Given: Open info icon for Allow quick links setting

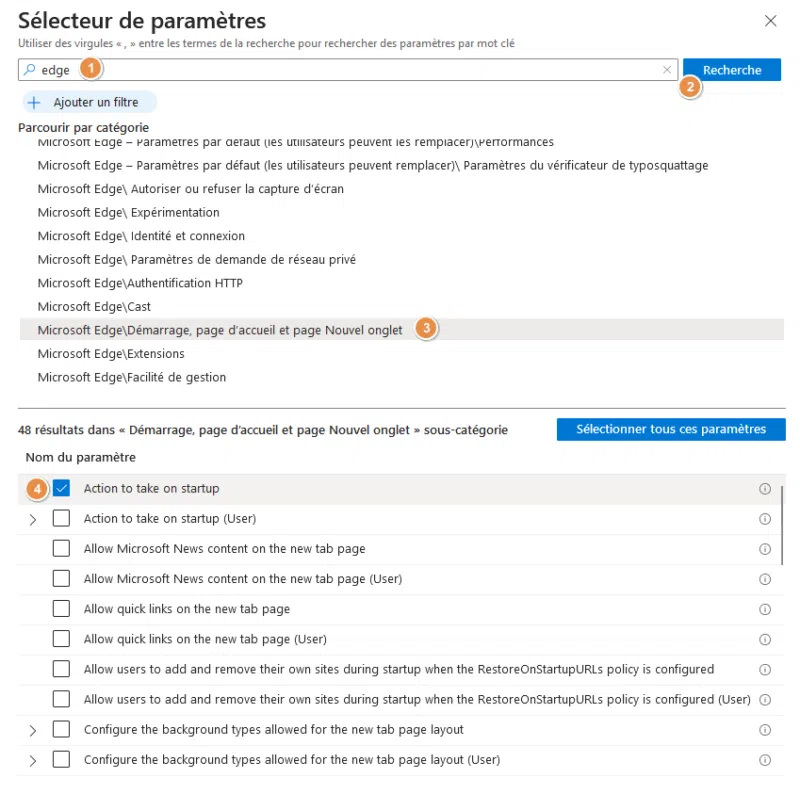Looking at the screenshot, I should (x=765, y=608).
